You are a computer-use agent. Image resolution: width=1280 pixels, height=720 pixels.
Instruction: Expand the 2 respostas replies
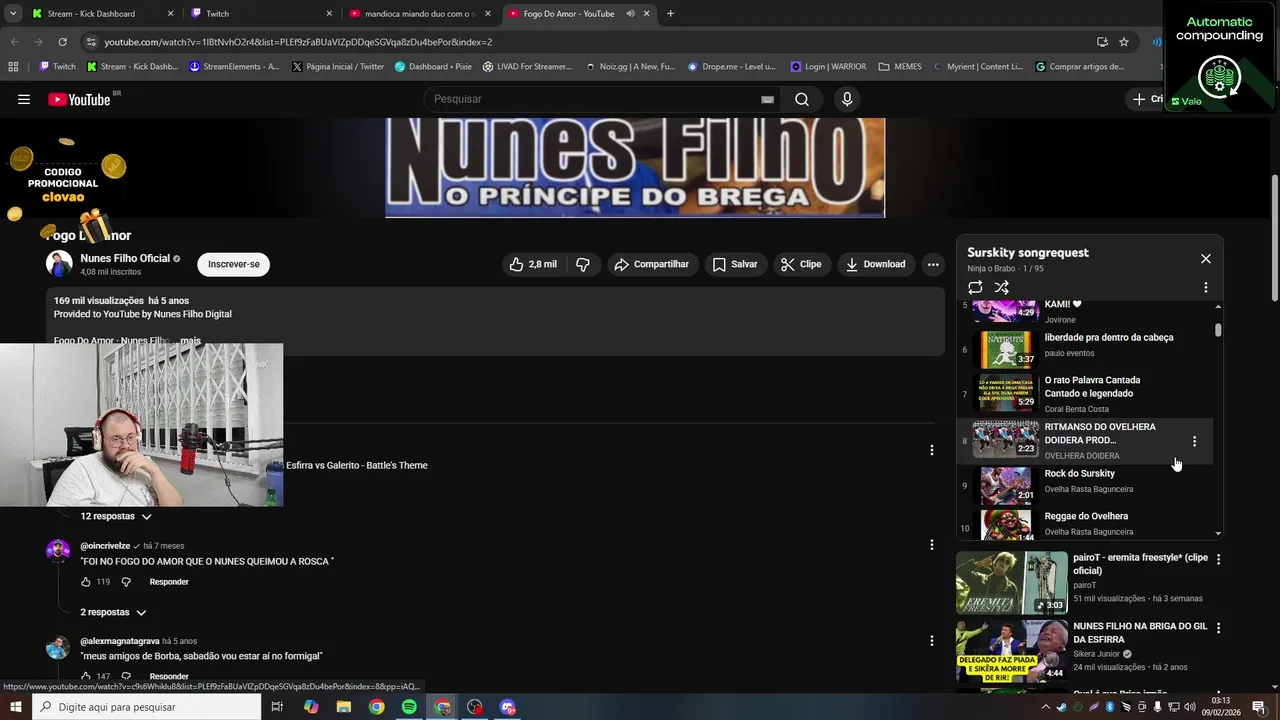click(x=113, y=612)
